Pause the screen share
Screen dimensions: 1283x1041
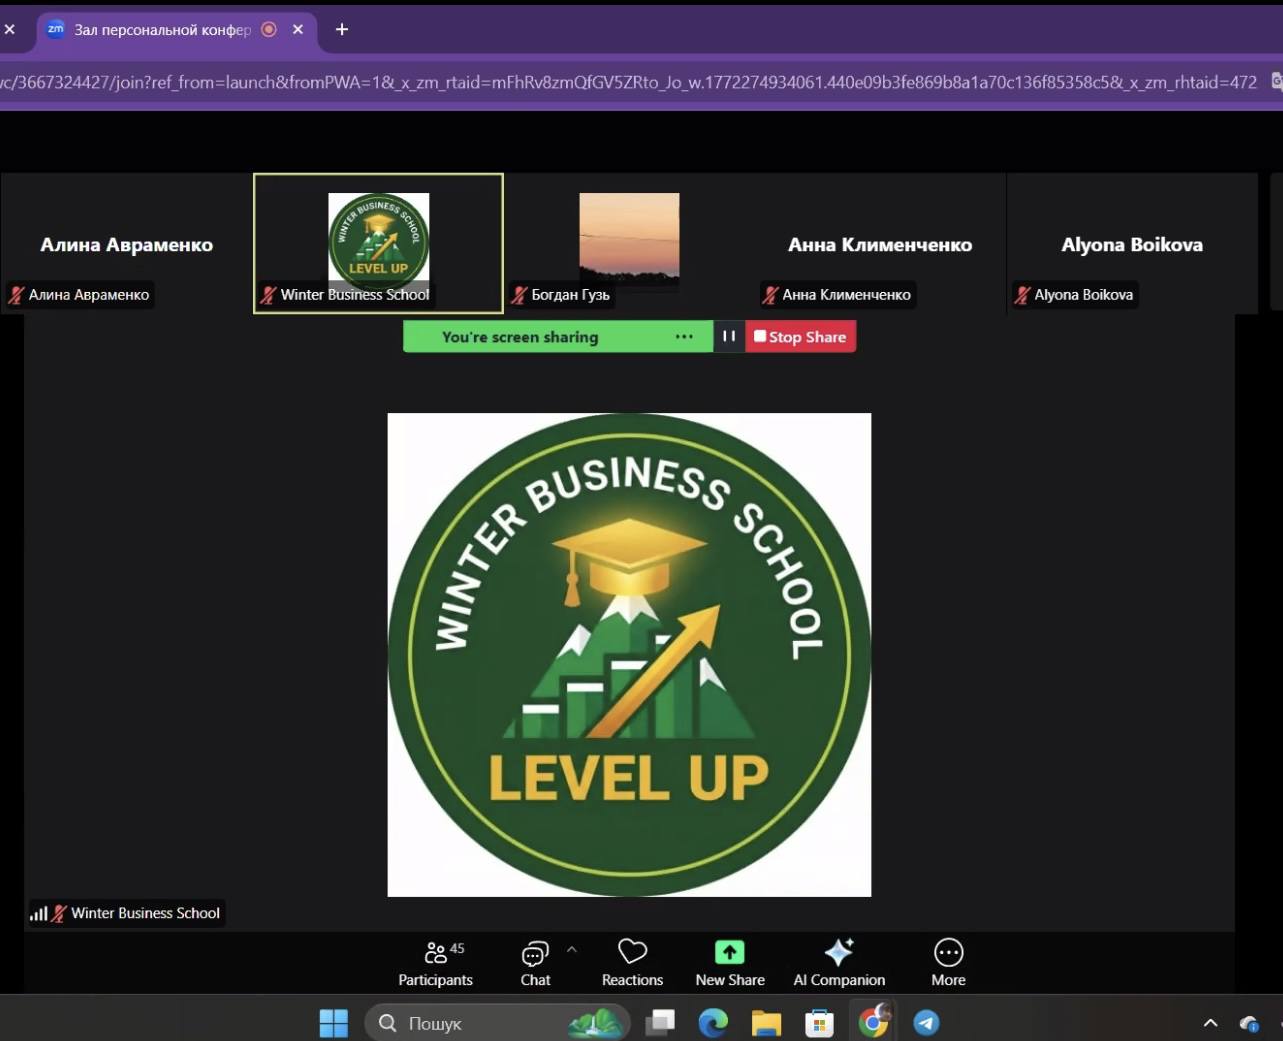pyautogui.click(x=729, y=337)
